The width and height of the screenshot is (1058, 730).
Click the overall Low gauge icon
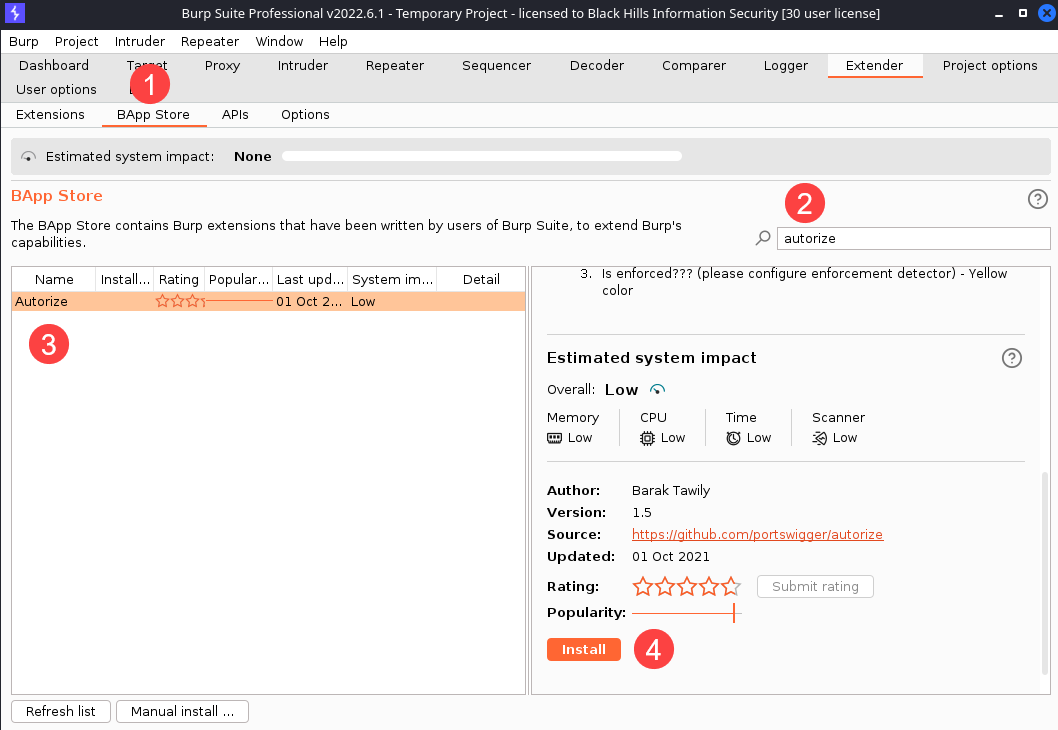(x=657, y=389)
